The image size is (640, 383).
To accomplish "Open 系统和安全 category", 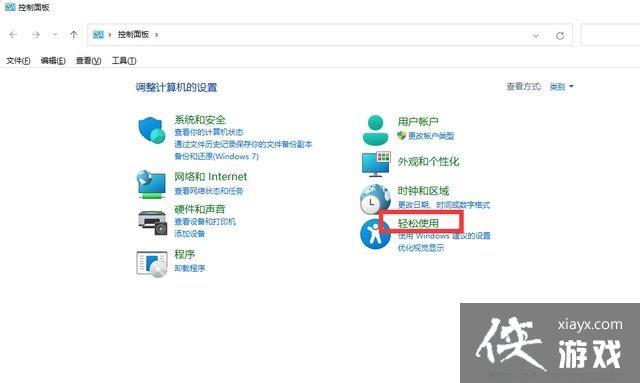I will pyautogui.click(x=200, y=120).
